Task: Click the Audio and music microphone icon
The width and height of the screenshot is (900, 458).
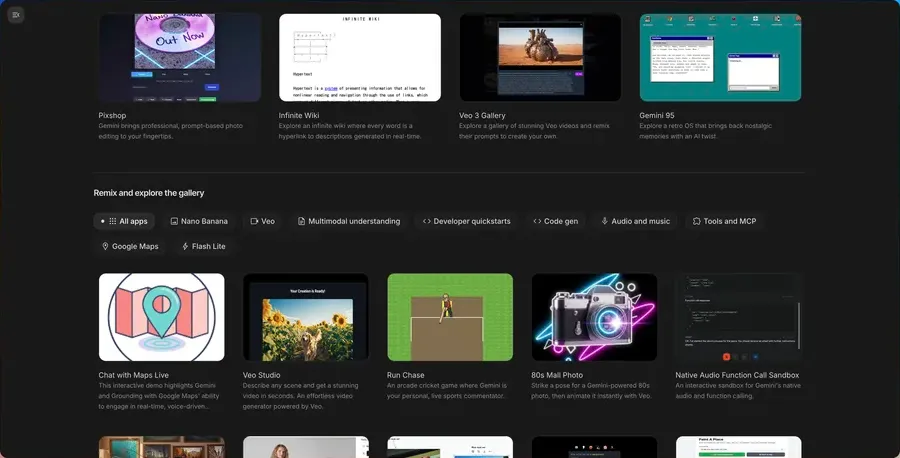Action: click(605, 221)
